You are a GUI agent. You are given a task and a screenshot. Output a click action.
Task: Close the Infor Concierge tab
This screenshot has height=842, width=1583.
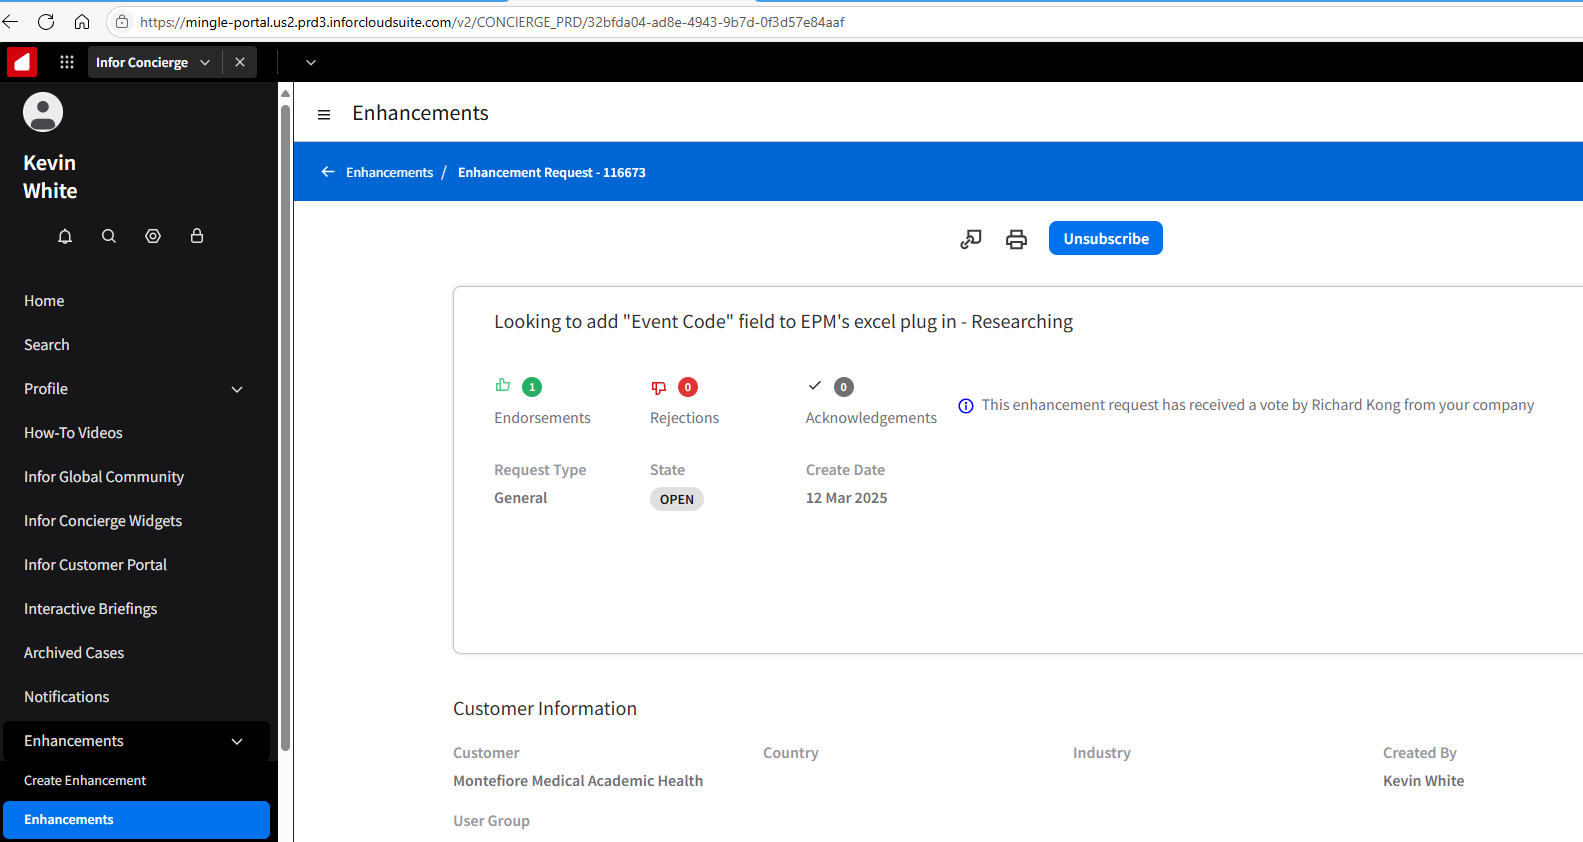240,62
